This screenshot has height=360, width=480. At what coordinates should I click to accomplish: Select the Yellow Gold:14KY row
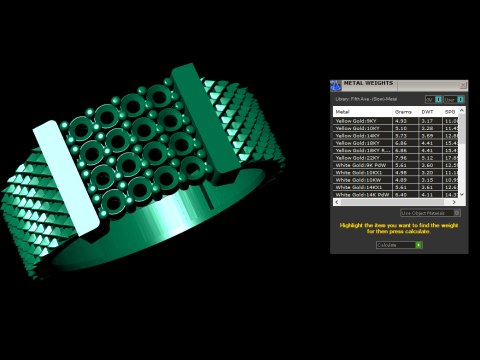[396, 136]
